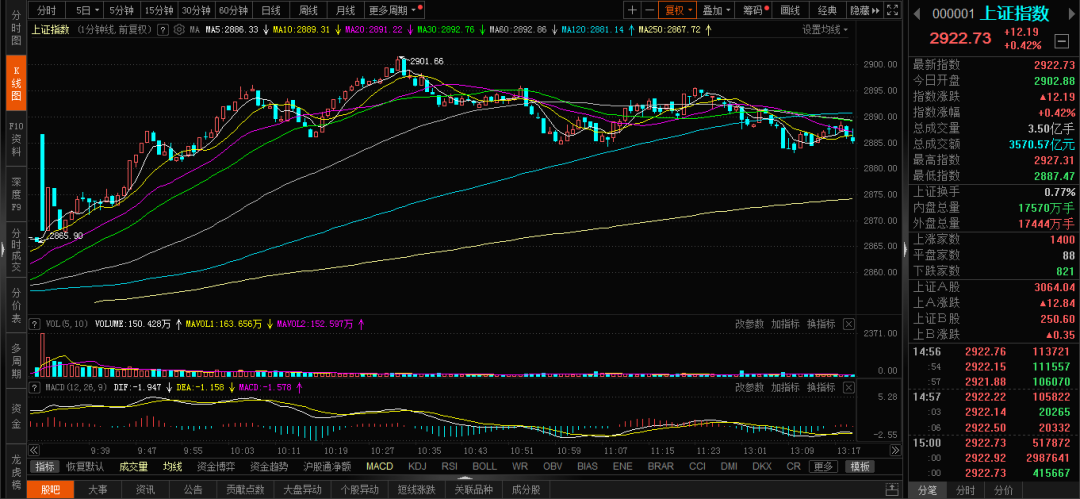1080x499 pixels.
Task: Select K线图 sidebar view
Action: click(x=16, y=82)
